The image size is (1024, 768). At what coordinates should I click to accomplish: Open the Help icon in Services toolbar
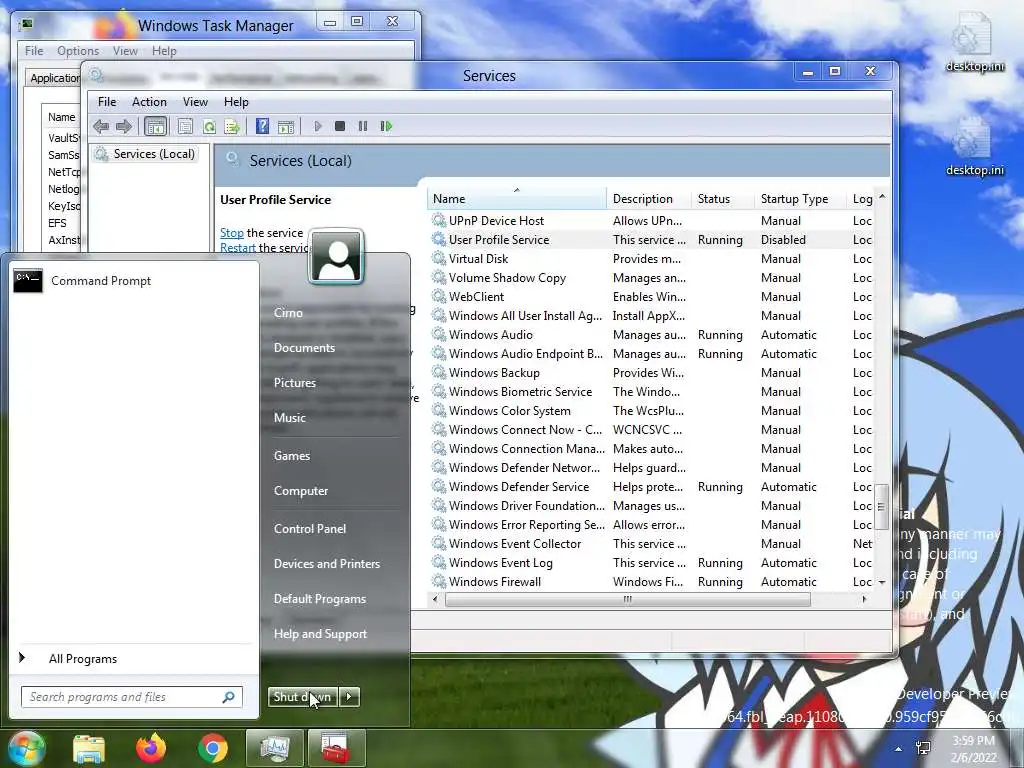[262, 126]
